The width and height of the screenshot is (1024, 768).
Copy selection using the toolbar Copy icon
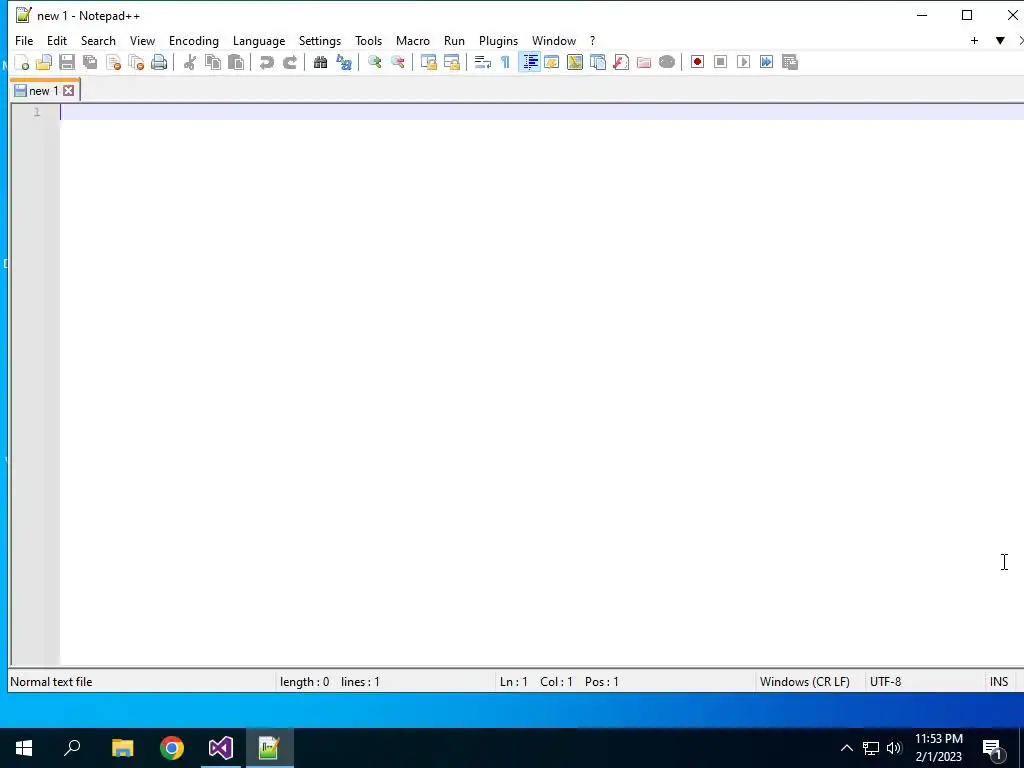coord(213,62)
